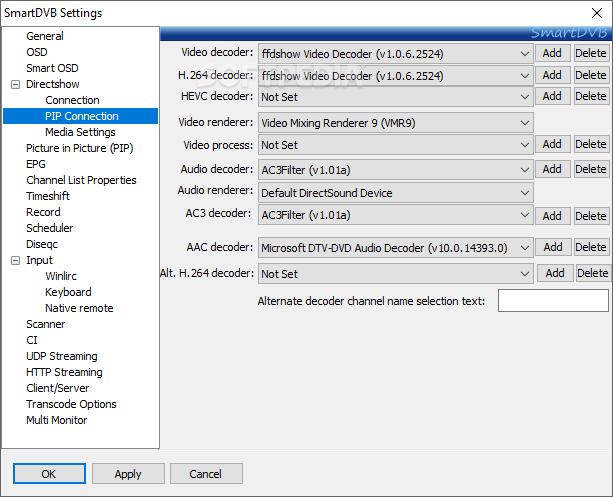Open the AAC decoder dropdown

396,248
